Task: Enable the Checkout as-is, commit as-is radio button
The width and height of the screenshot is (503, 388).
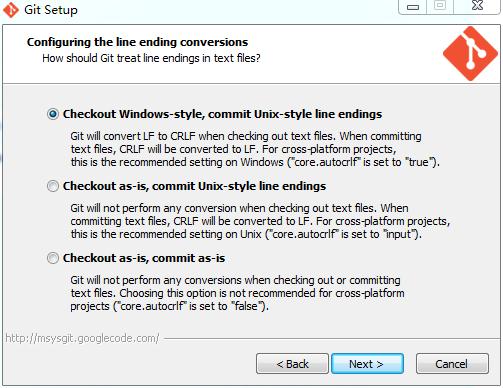Action: coord(53,258)
